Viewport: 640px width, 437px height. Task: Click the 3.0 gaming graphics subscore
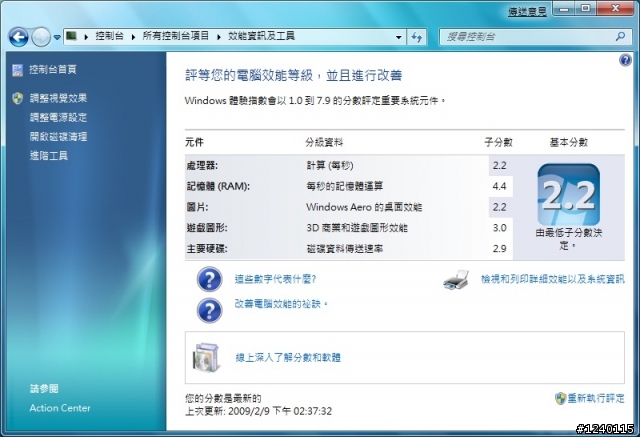(x=499, y=228)
